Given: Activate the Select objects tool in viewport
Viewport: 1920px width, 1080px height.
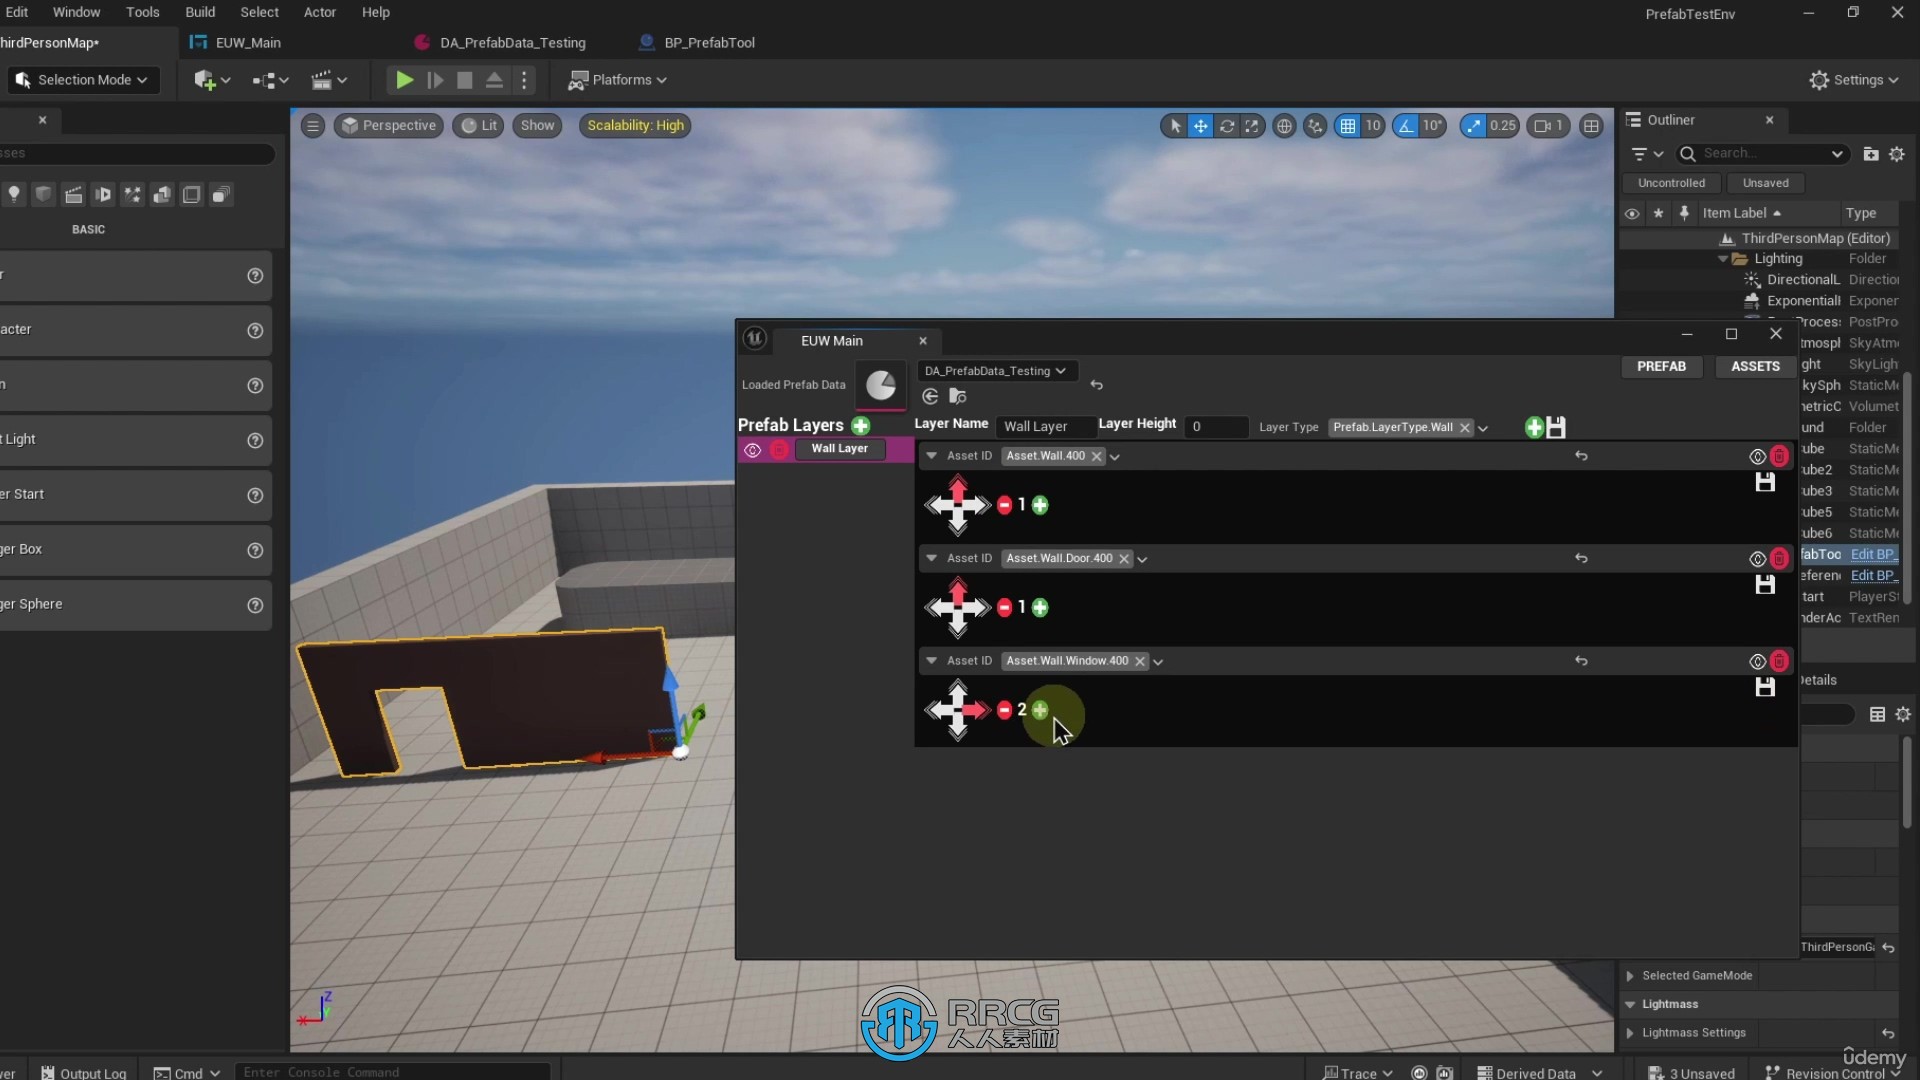Looking at the screenshot, I should click(1175, 126).
